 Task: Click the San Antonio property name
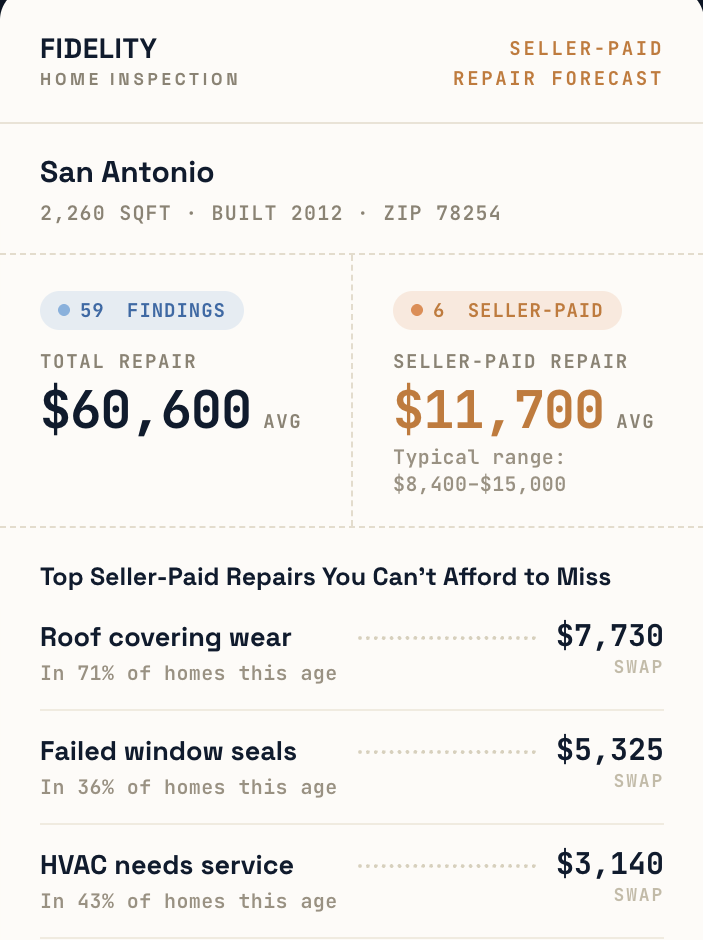click(127, 172)
